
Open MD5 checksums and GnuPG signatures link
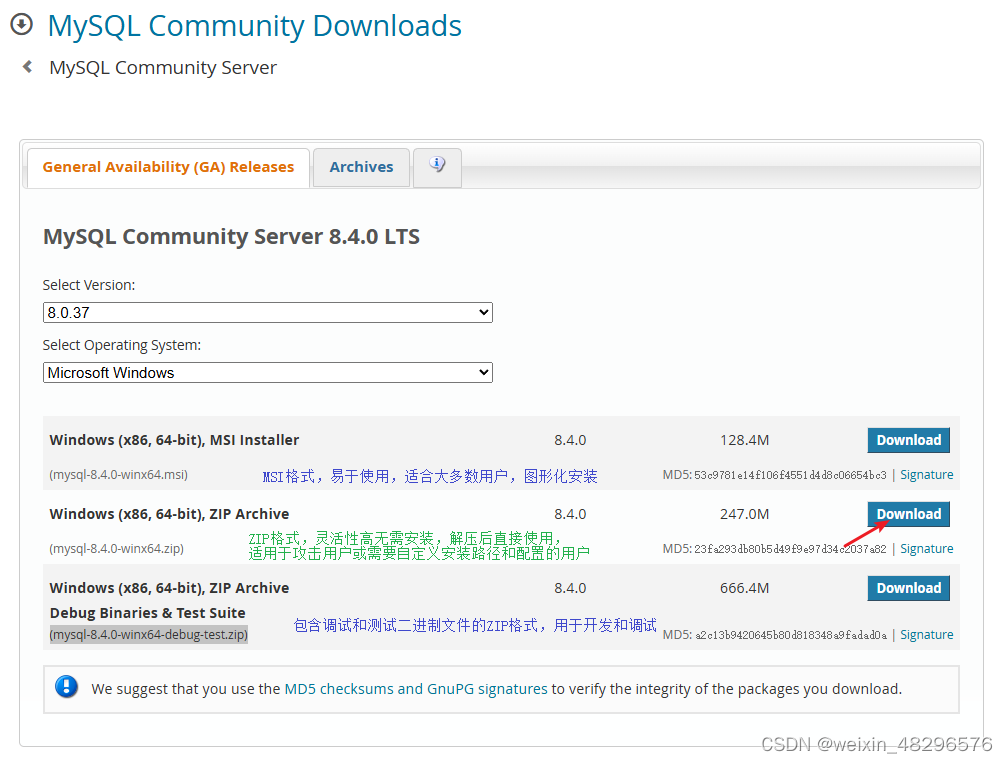pos(416,689)
